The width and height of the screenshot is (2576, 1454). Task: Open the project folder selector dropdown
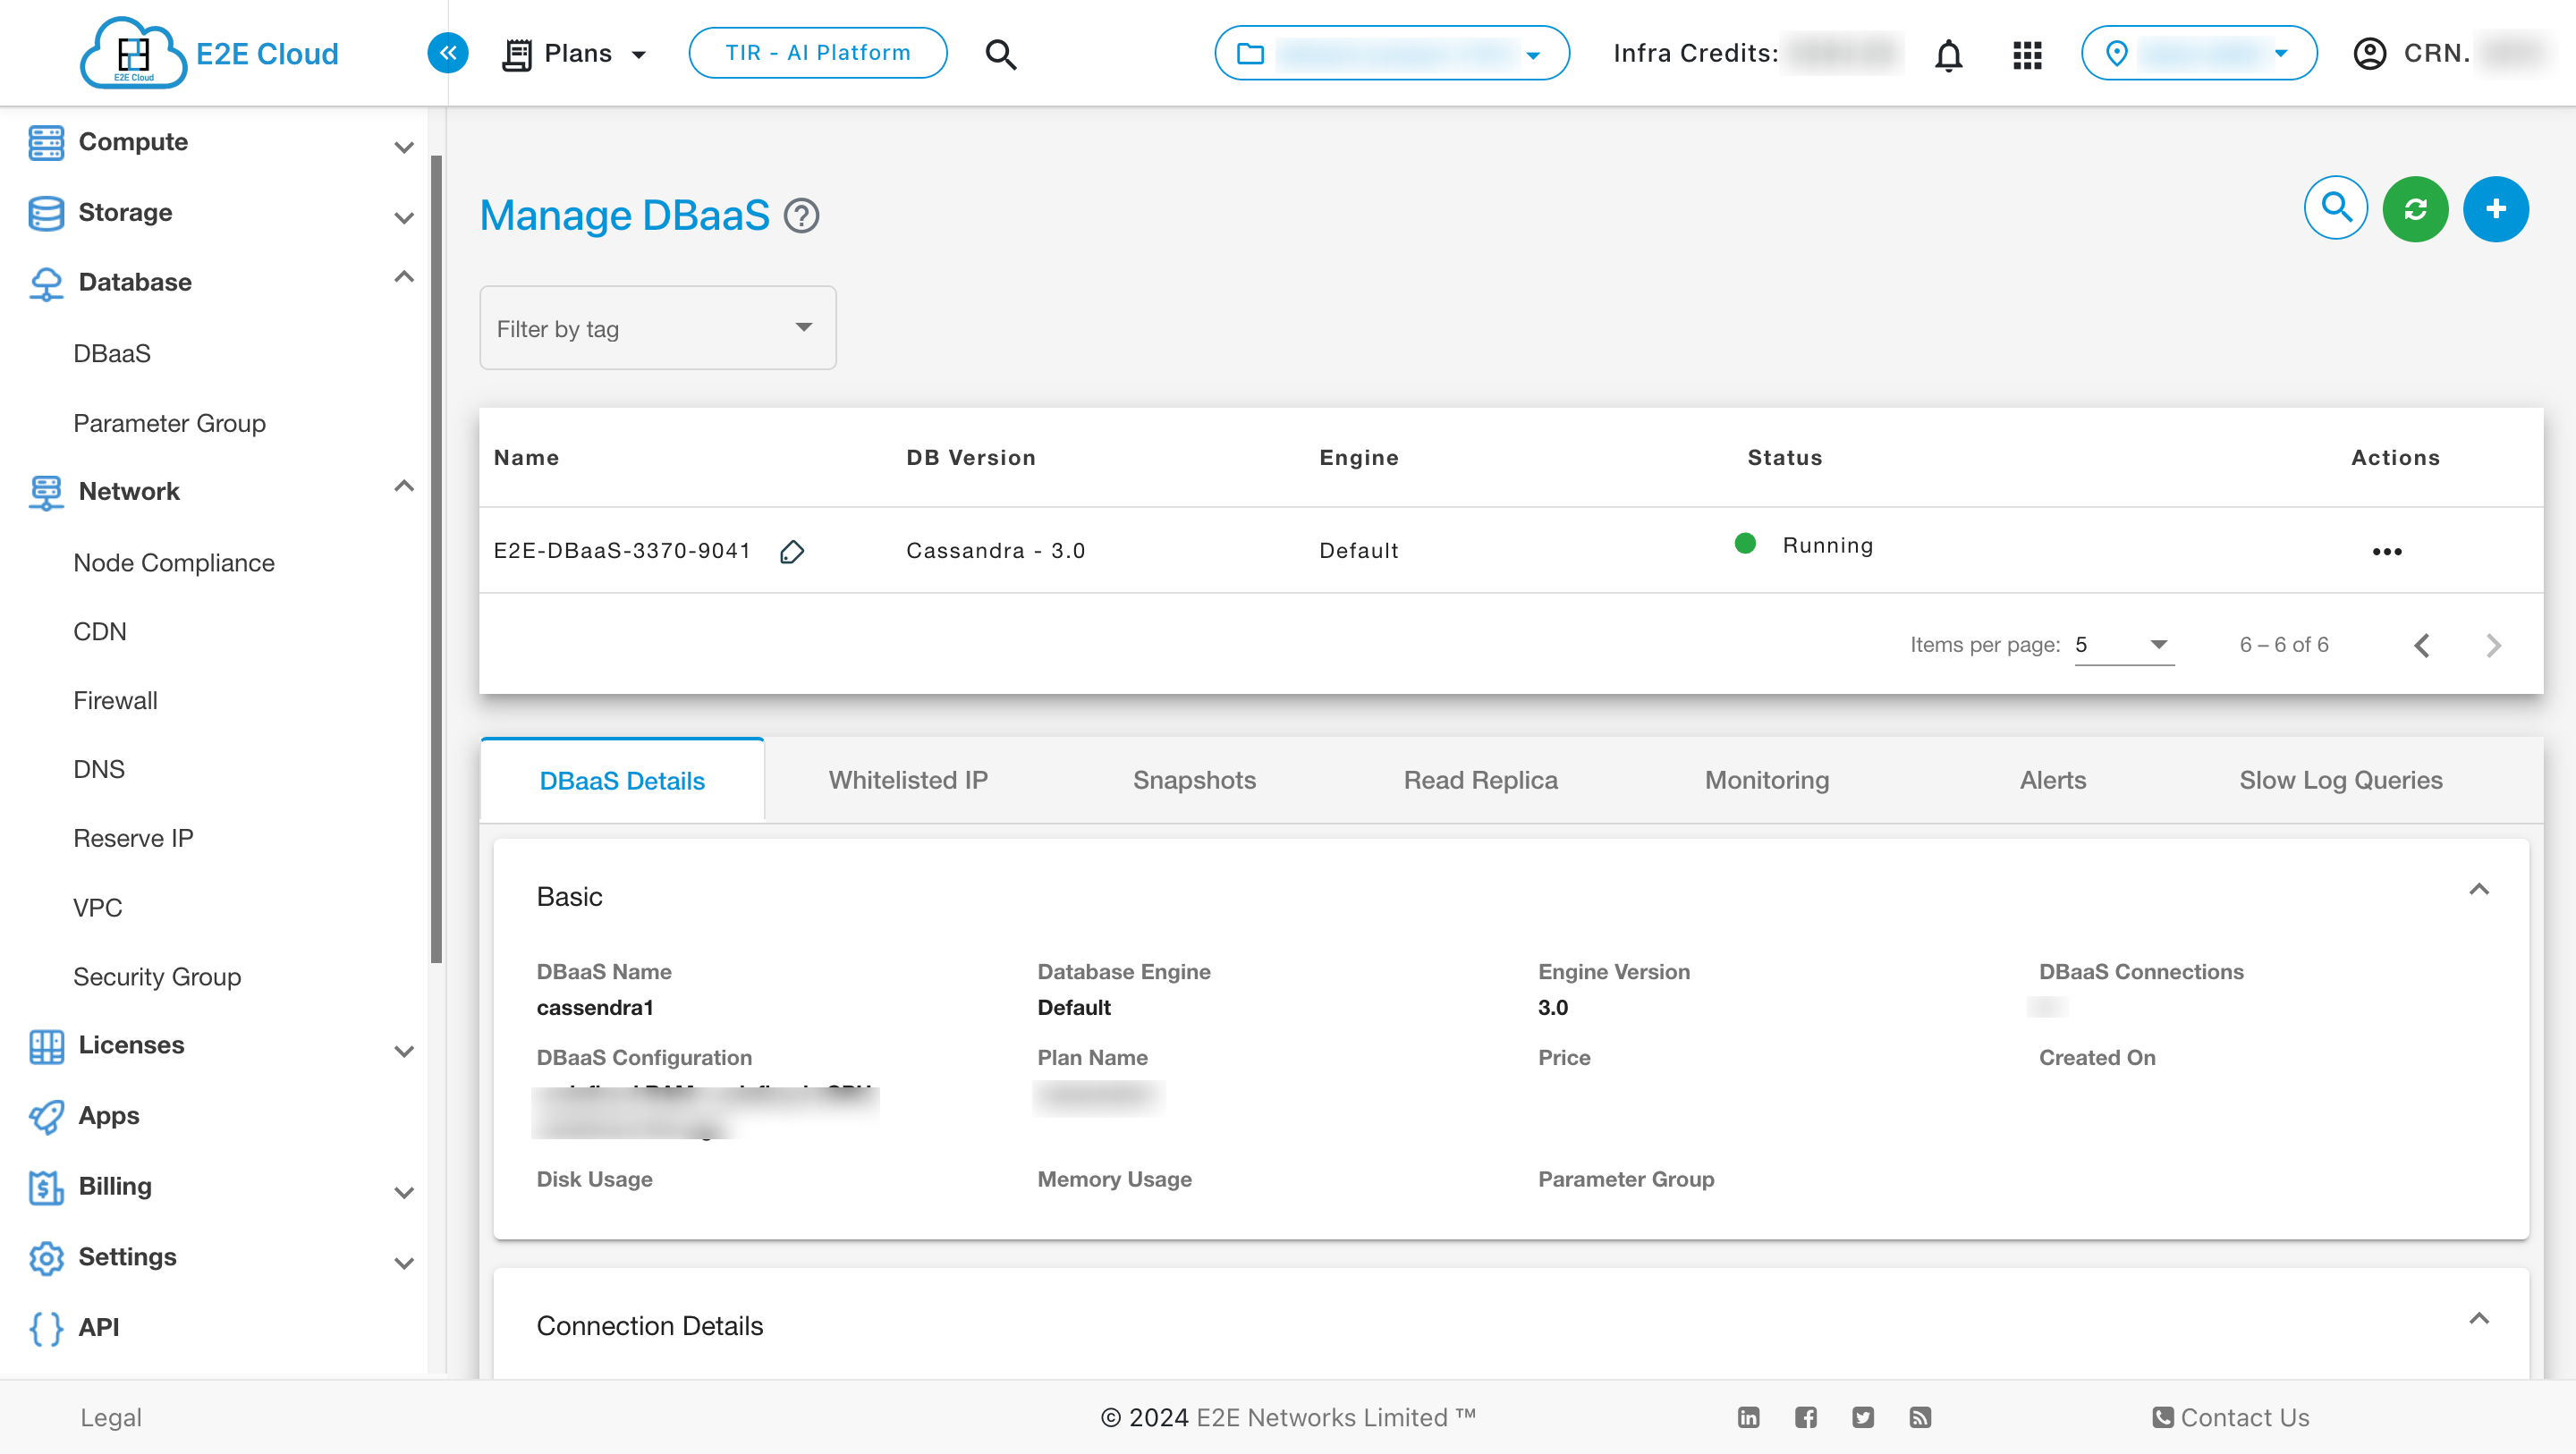1391,53
